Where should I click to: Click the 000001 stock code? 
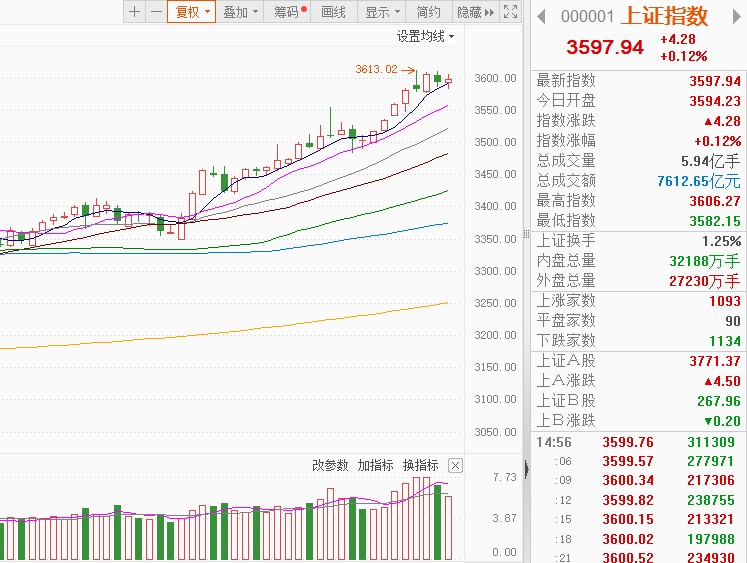point(587,17)
